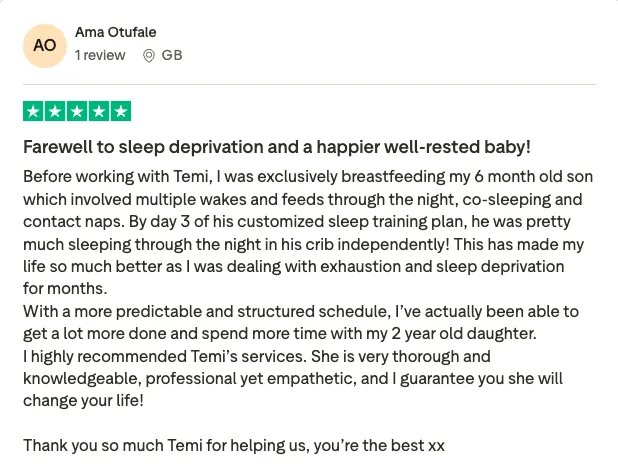
Task: Click the fifth green rating star
Action: click(121, 111)
